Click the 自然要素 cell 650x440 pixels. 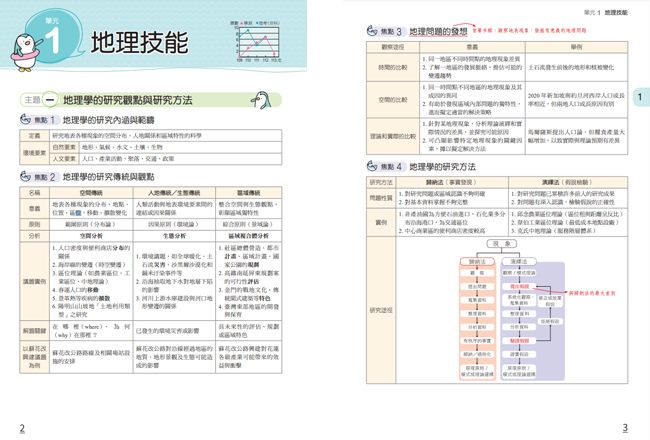(65, 147)
